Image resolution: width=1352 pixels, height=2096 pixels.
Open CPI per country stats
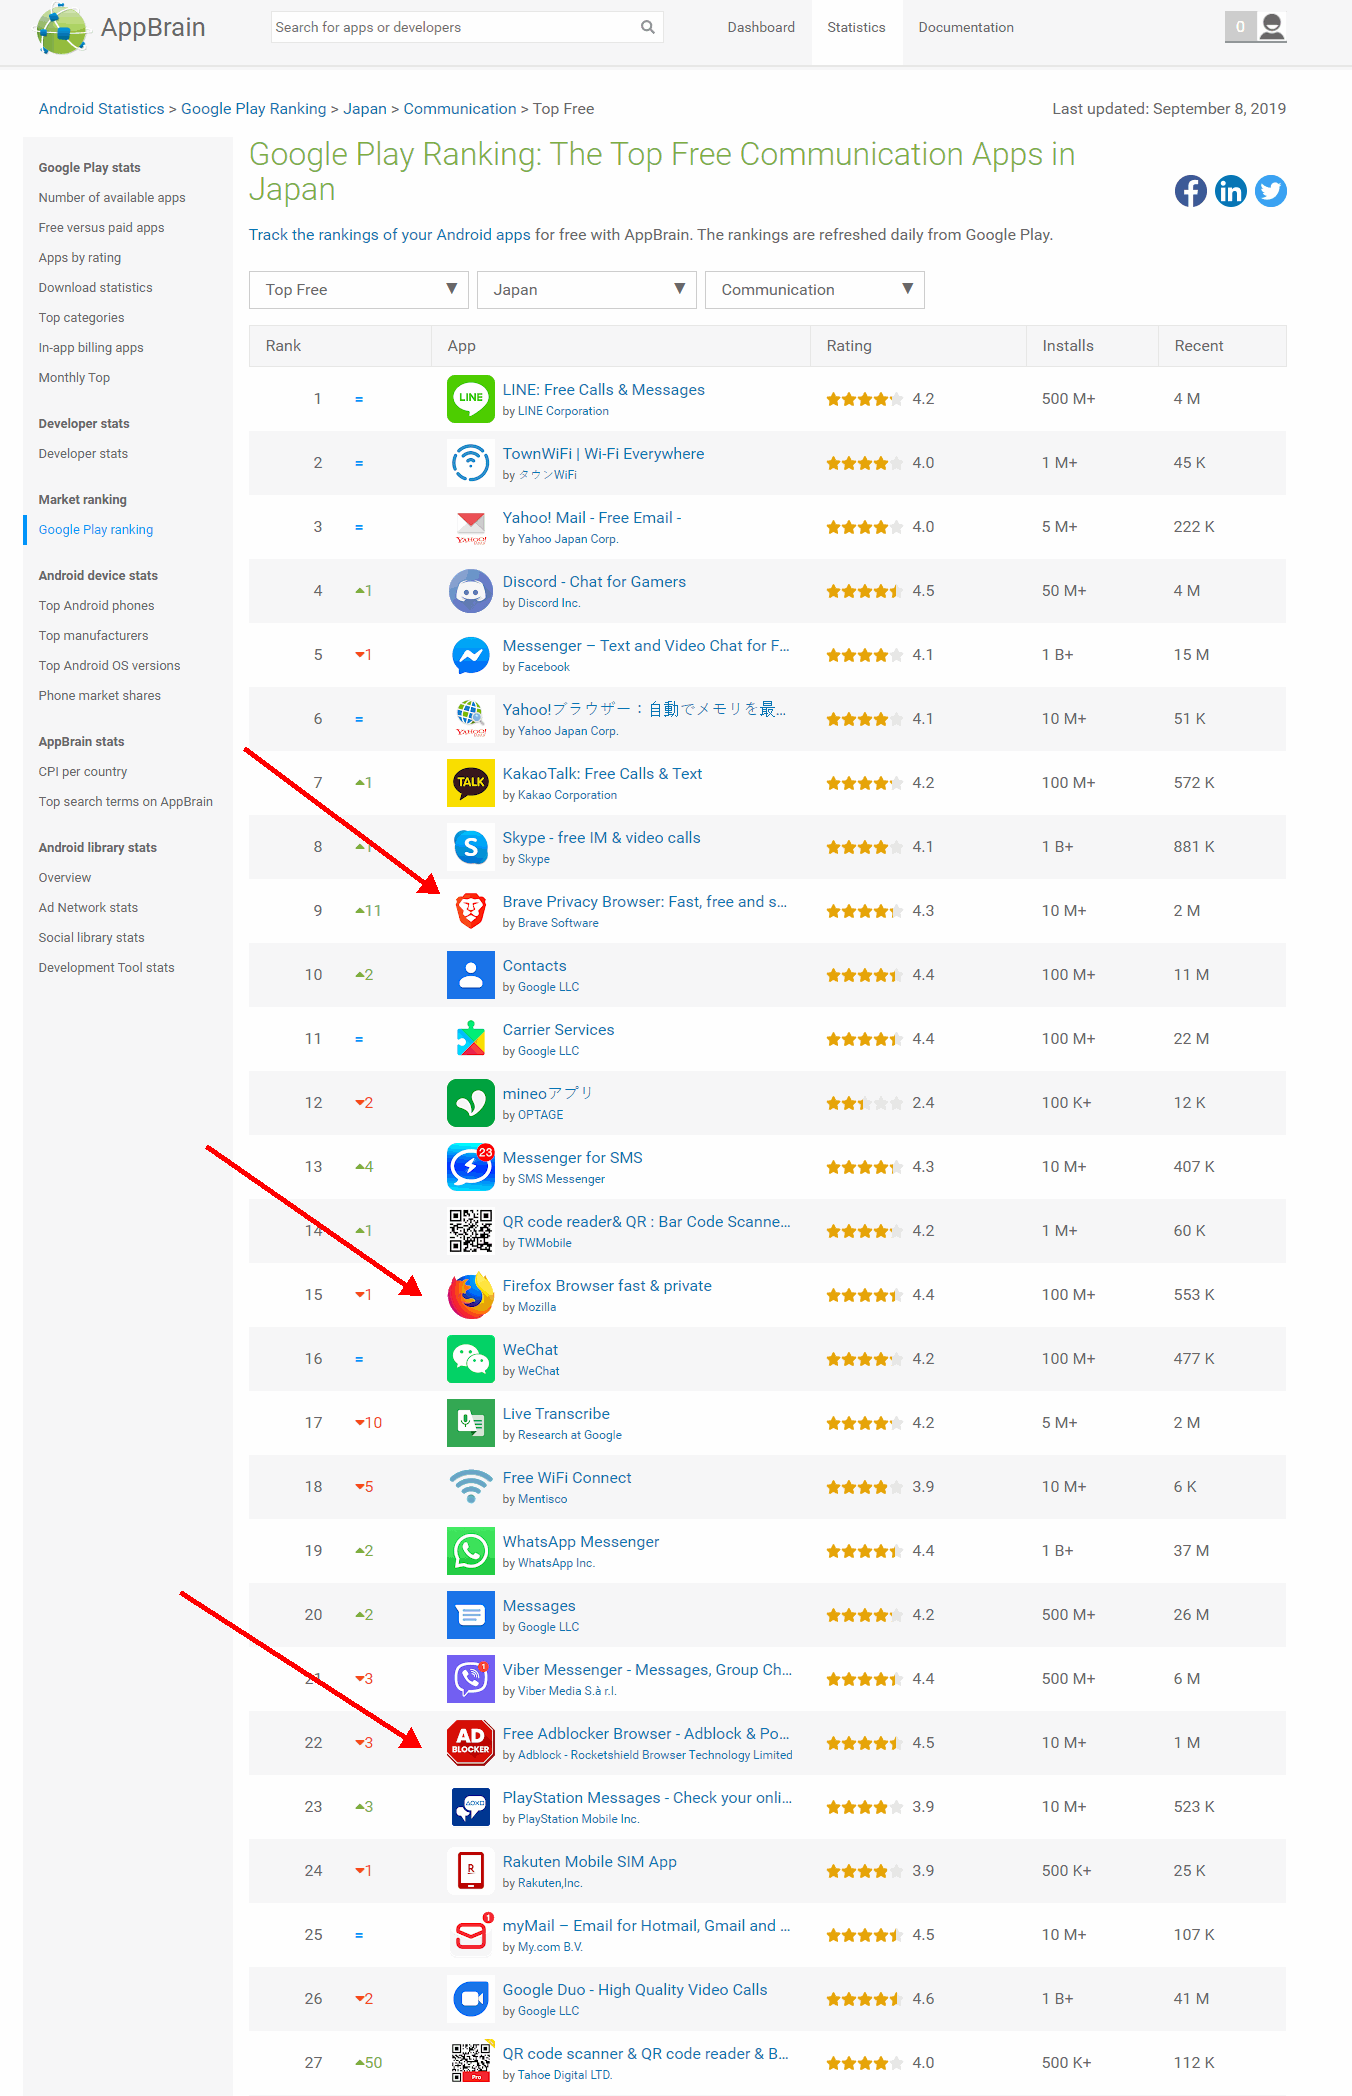tap(83, 772)
